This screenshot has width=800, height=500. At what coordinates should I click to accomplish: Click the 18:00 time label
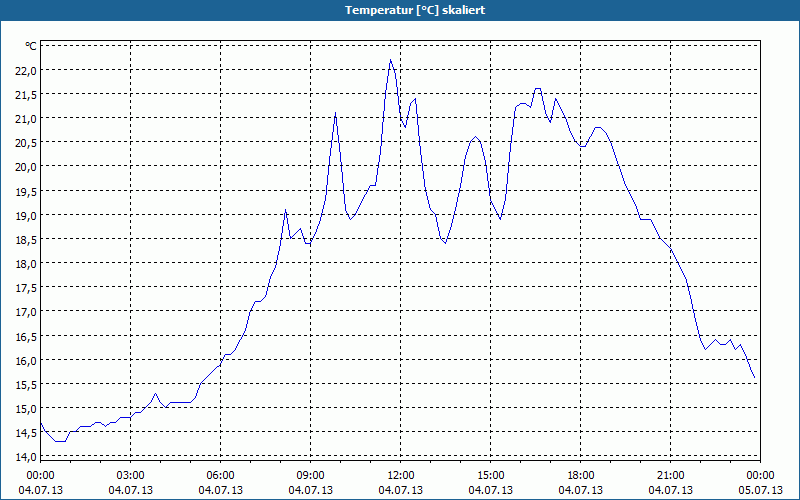581,476
